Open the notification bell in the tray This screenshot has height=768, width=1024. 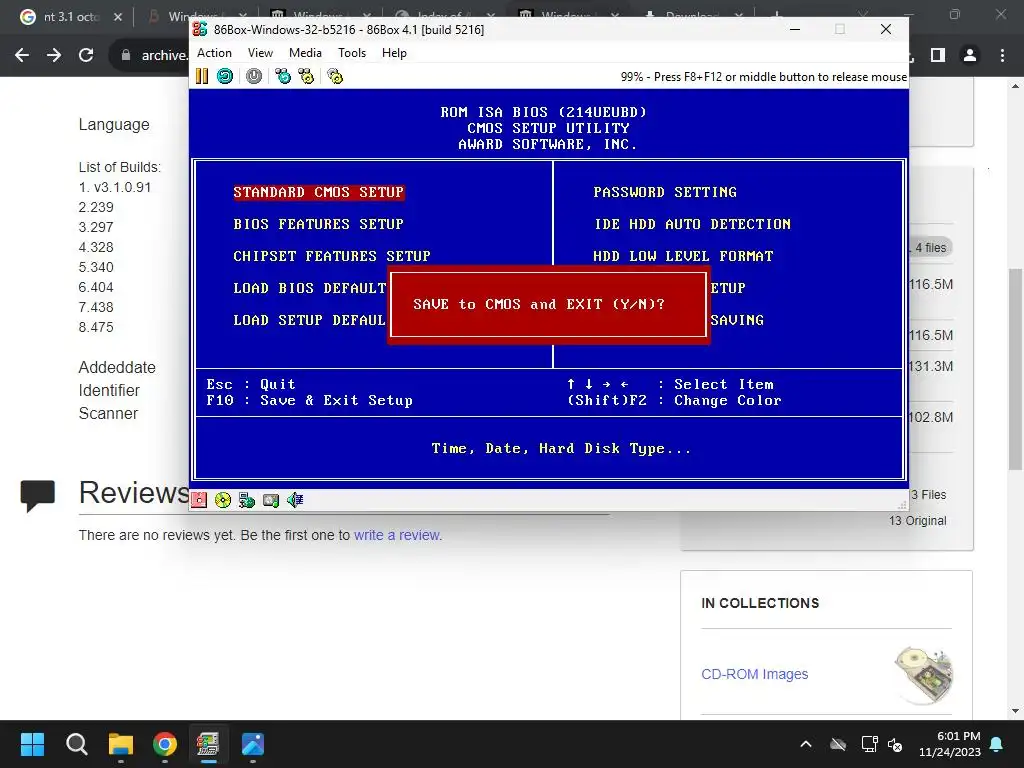point(997,744)
